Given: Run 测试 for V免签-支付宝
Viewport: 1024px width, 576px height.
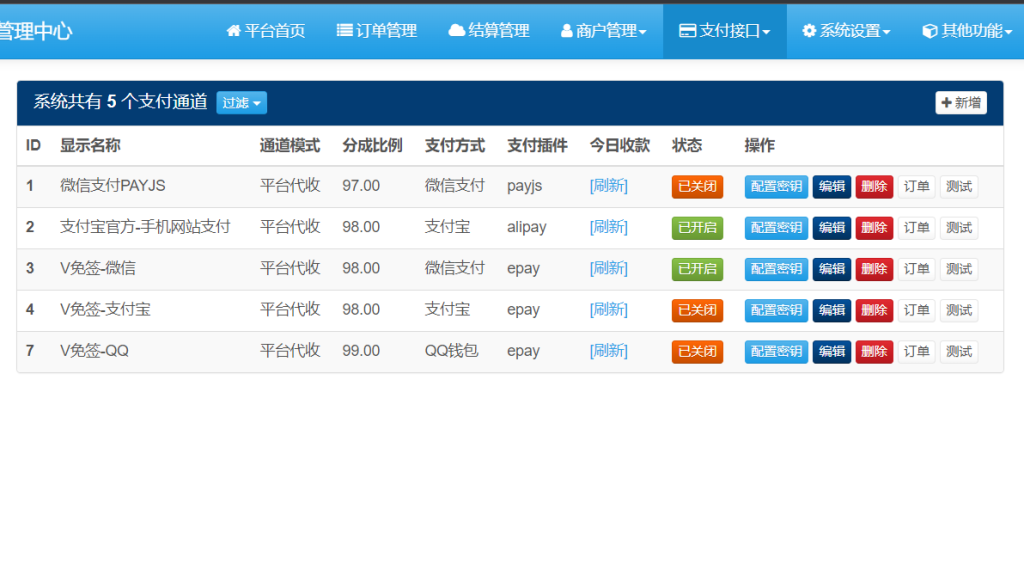Looking at the screenshot, I should (959, 310).
